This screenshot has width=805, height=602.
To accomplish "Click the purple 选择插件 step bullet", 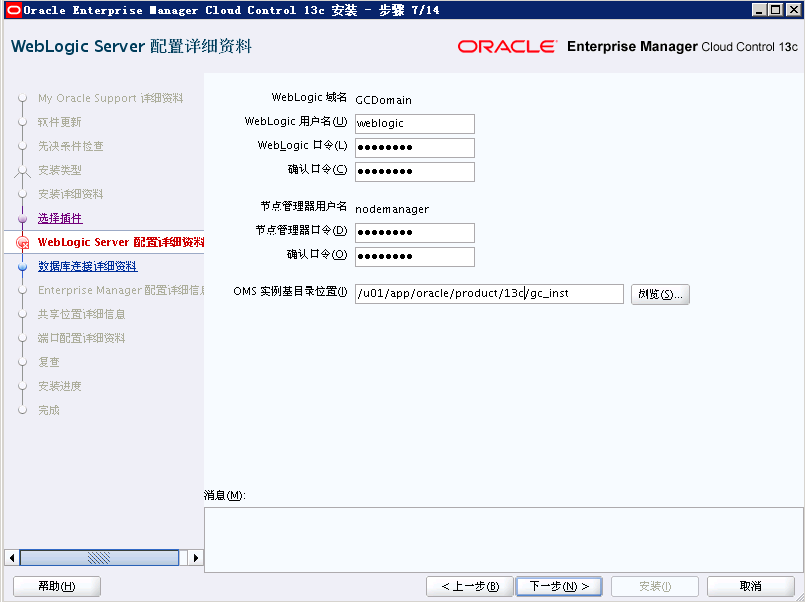I will tap(22, 219).
